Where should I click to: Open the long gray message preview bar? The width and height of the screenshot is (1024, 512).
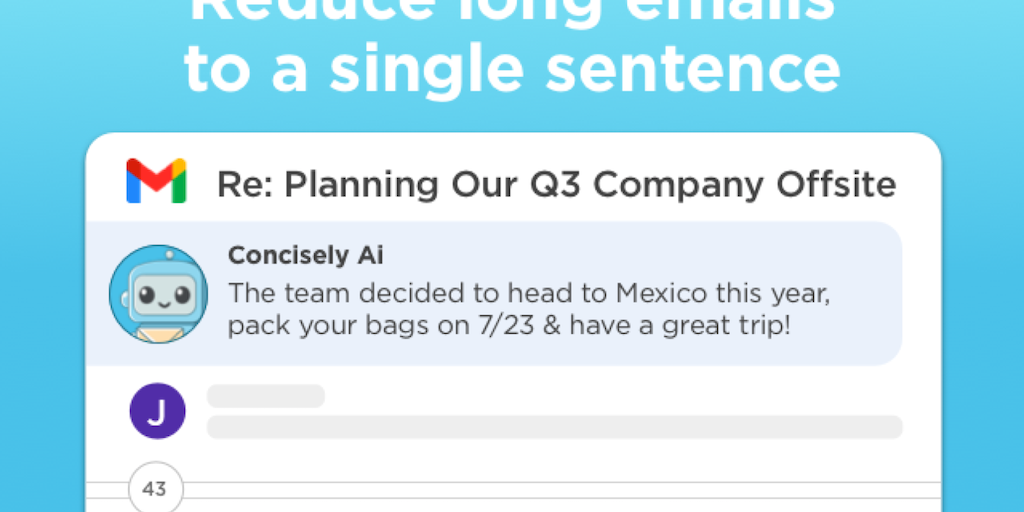pos(554,427)
